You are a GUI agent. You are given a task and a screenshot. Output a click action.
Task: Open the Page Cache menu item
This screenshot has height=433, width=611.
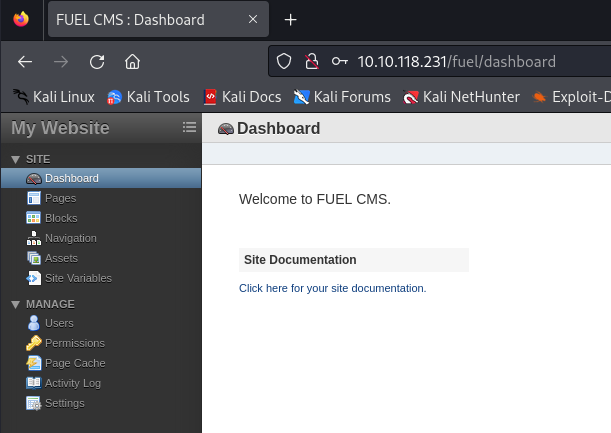101,363
